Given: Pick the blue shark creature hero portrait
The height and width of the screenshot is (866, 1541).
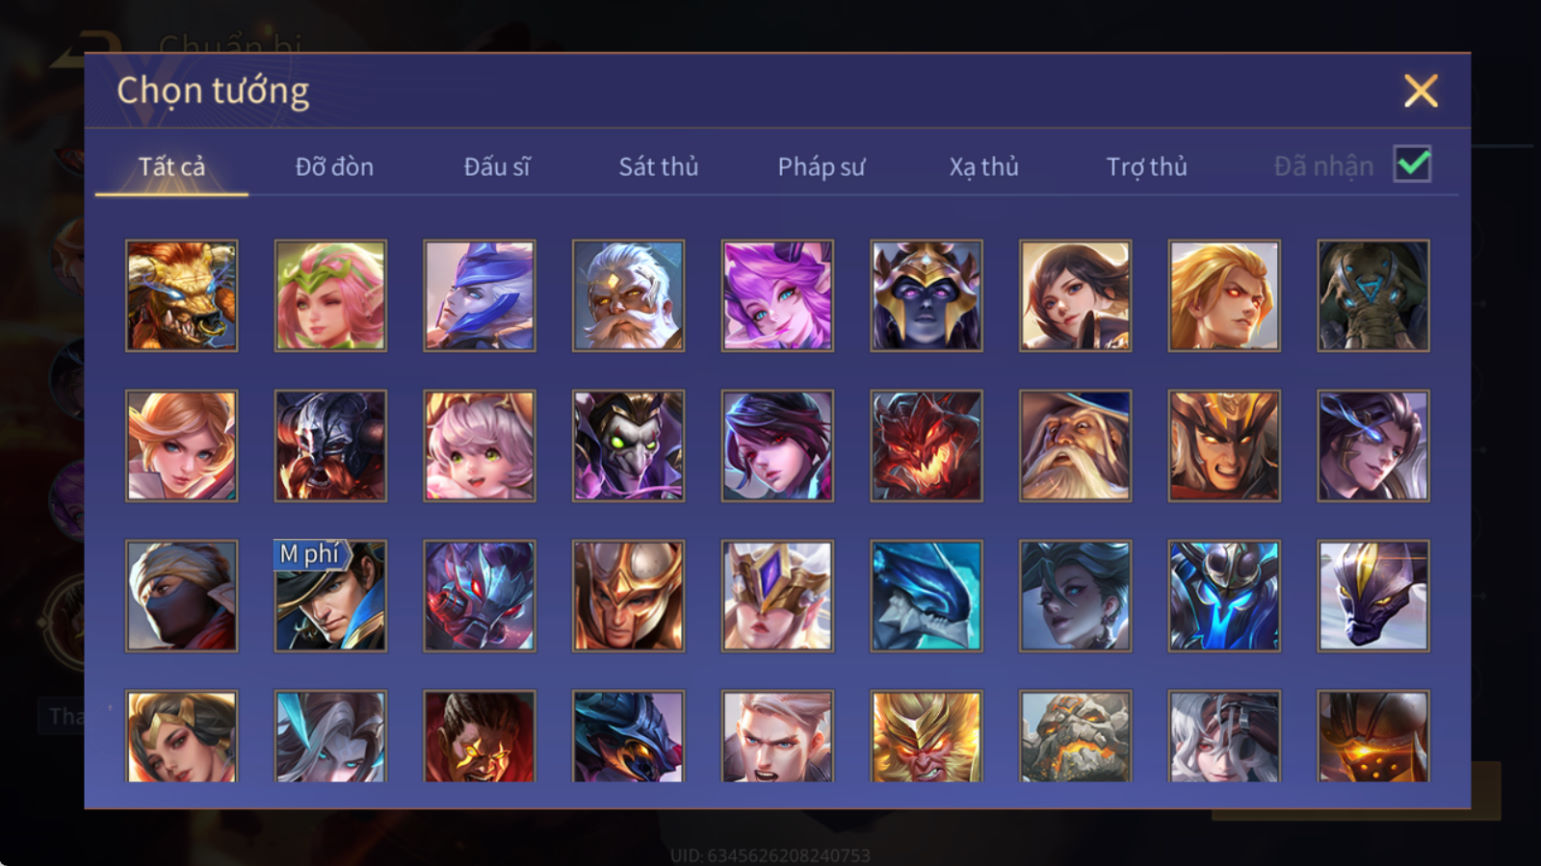Looking at the screenshot, I should [x=926, y=596].
